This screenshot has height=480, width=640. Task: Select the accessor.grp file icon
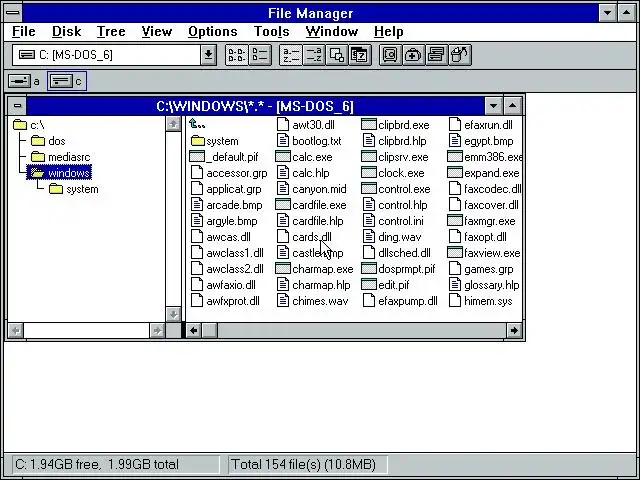197,173
